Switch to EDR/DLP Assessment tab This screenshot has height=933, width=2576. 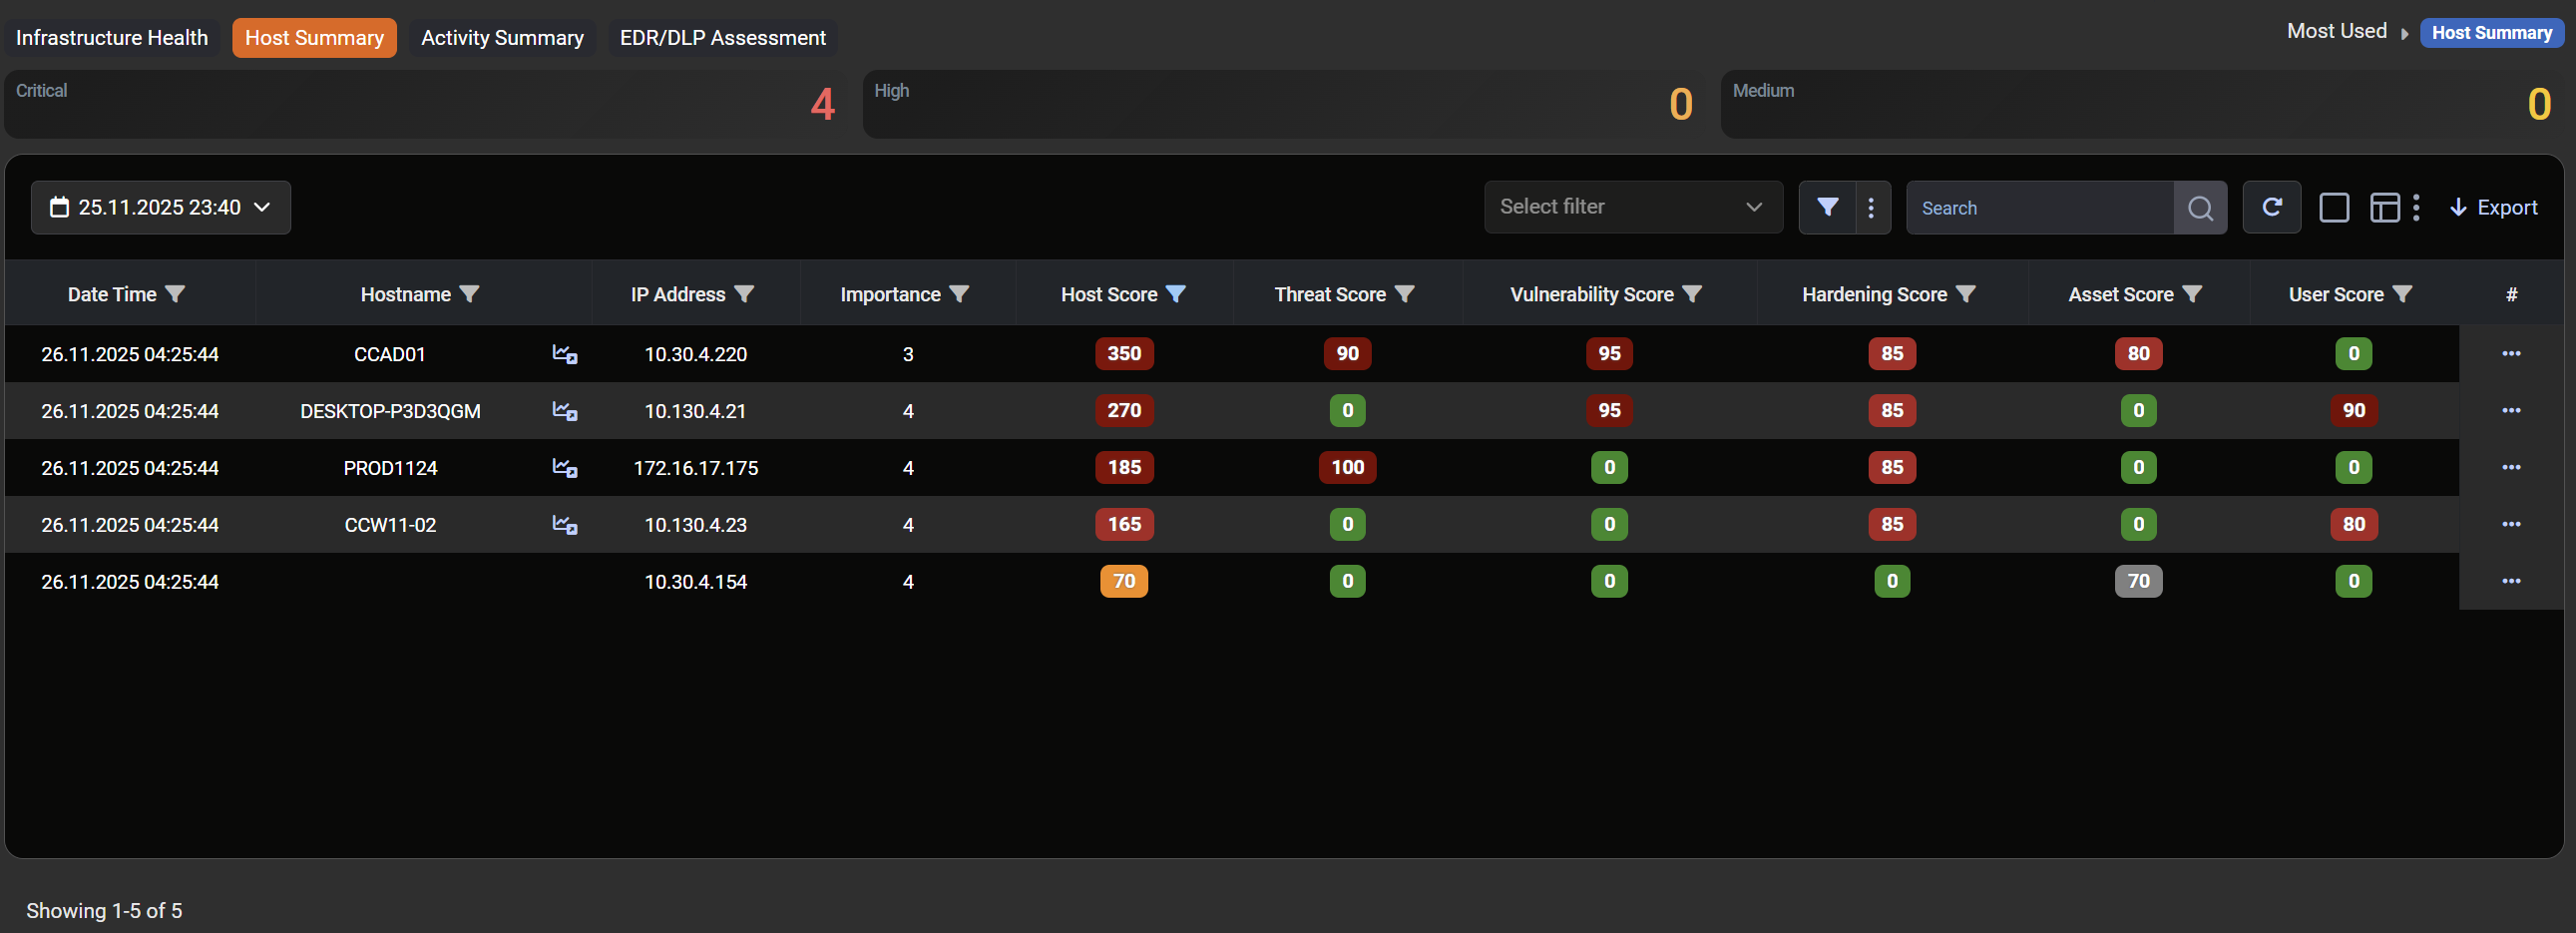(x=722, y=38)
